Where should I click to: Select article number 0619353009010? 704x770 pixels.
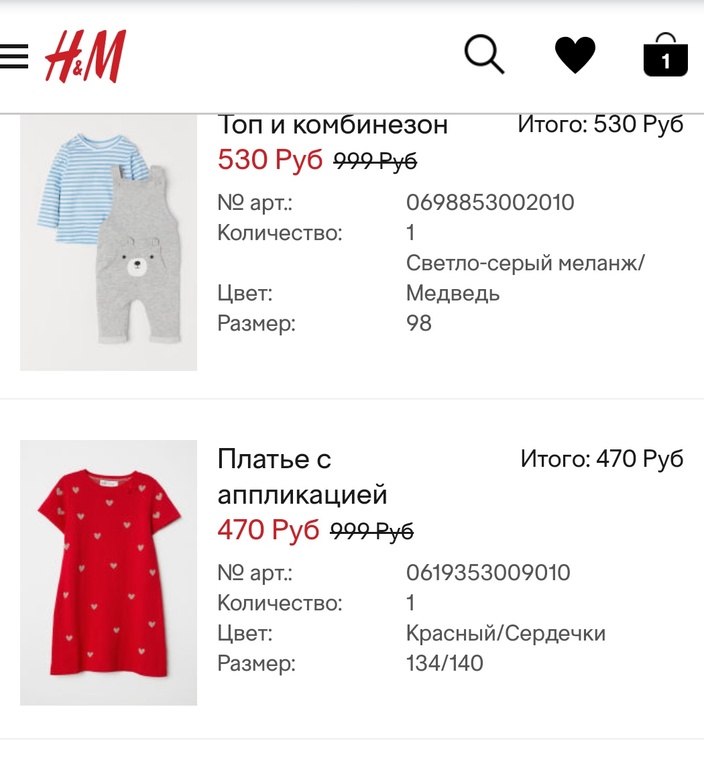(488, 573)
